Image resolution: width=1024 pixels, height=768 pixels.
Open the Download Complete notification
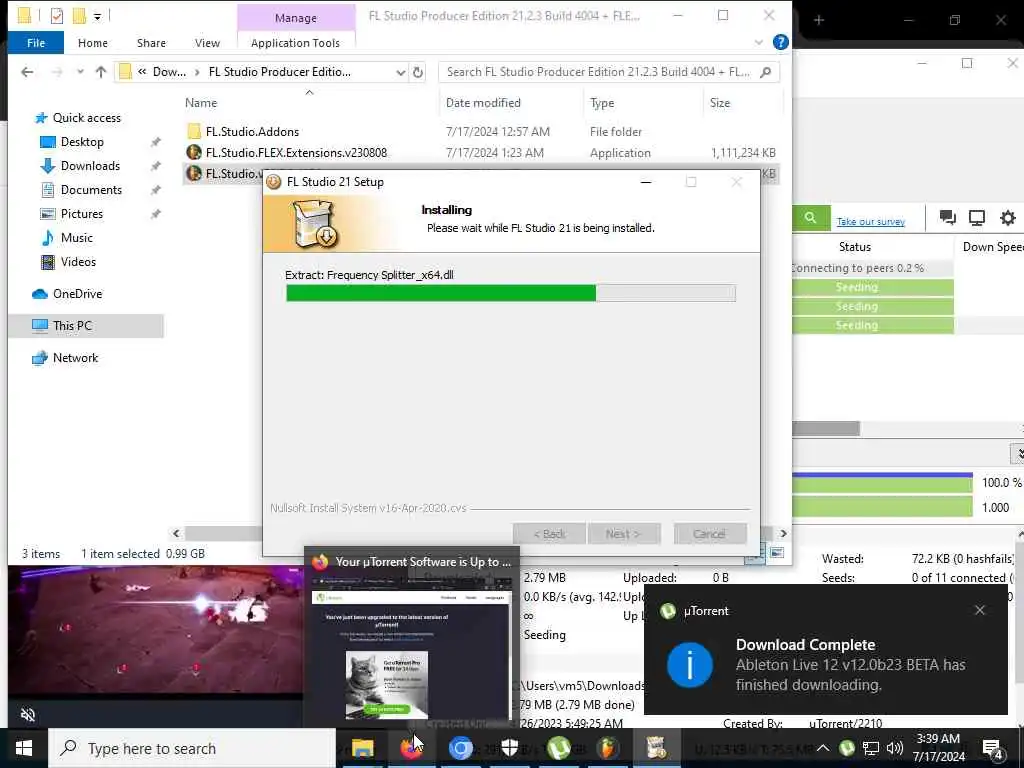click(825, 650)
